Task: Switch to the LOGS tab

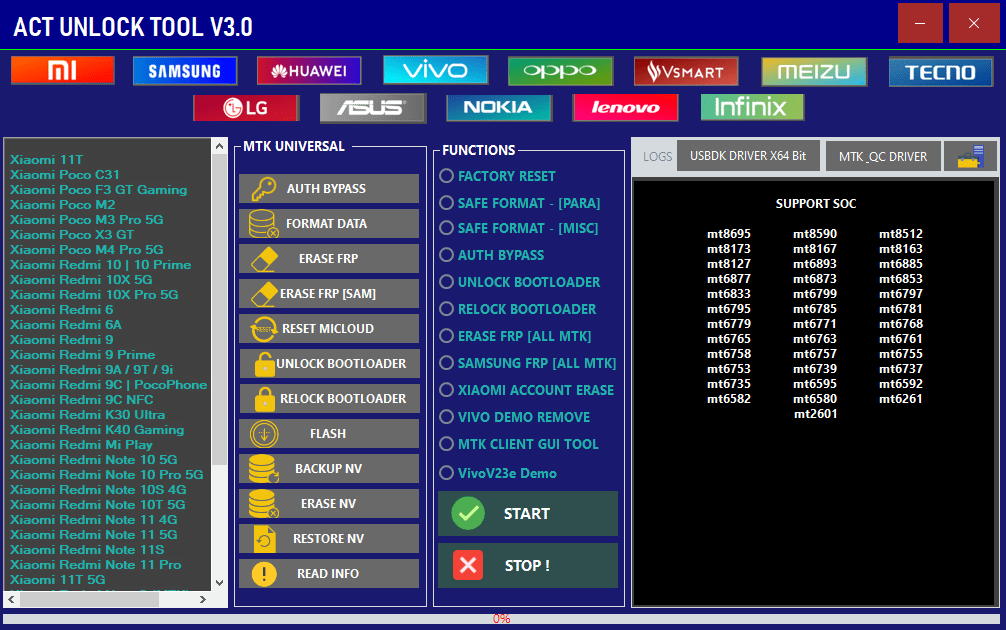Action: [656, 155]
